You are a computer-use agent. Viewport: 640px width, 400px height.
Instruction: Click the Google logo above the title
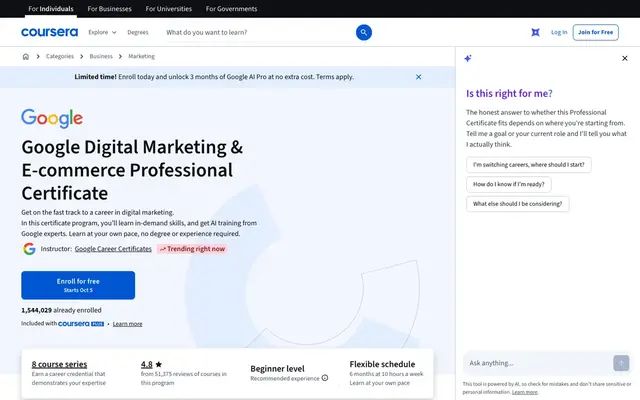[52, 118]
